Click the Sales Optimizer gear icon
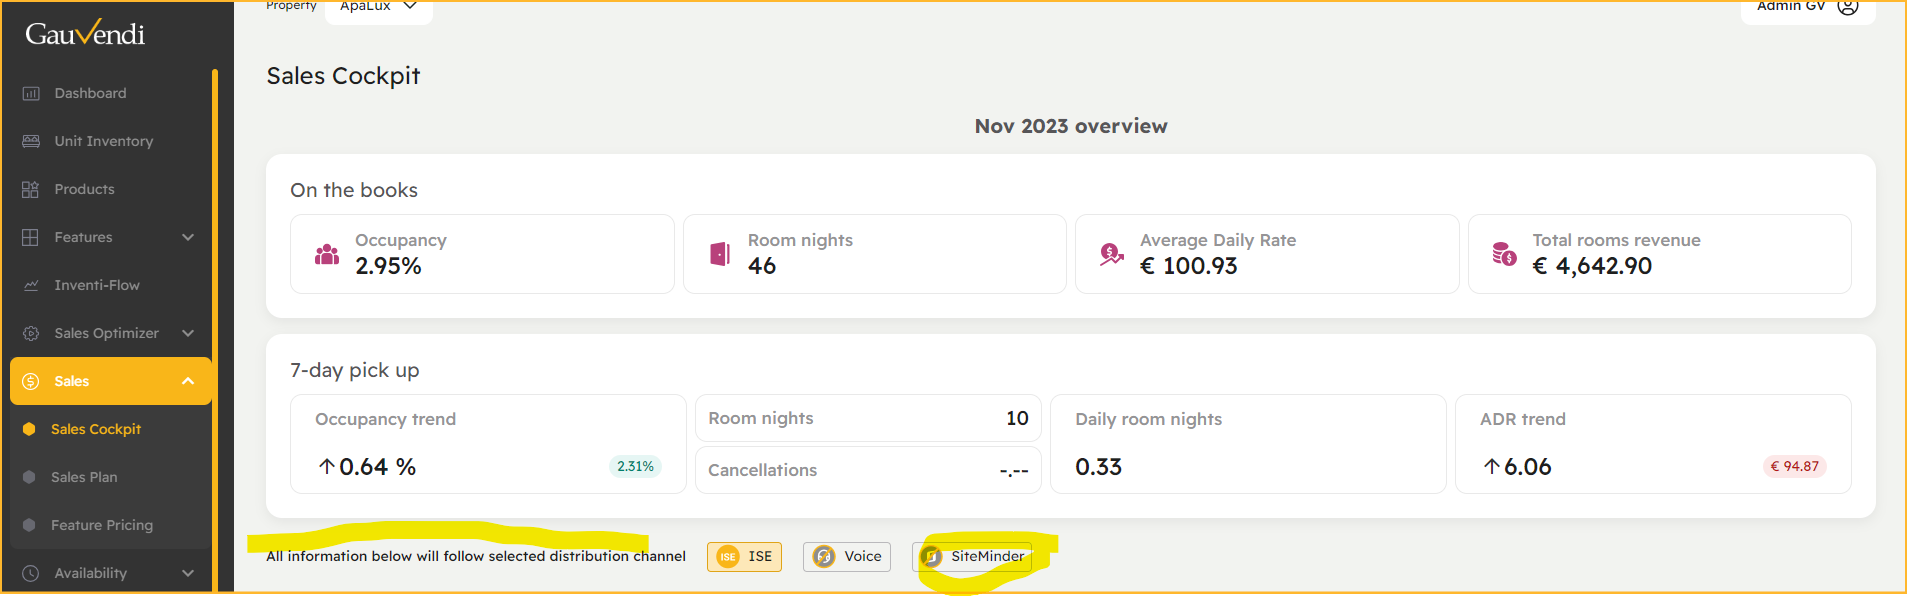Image resolution: width=1907 pixels, height=599 pixels. (x=31, y=333)
